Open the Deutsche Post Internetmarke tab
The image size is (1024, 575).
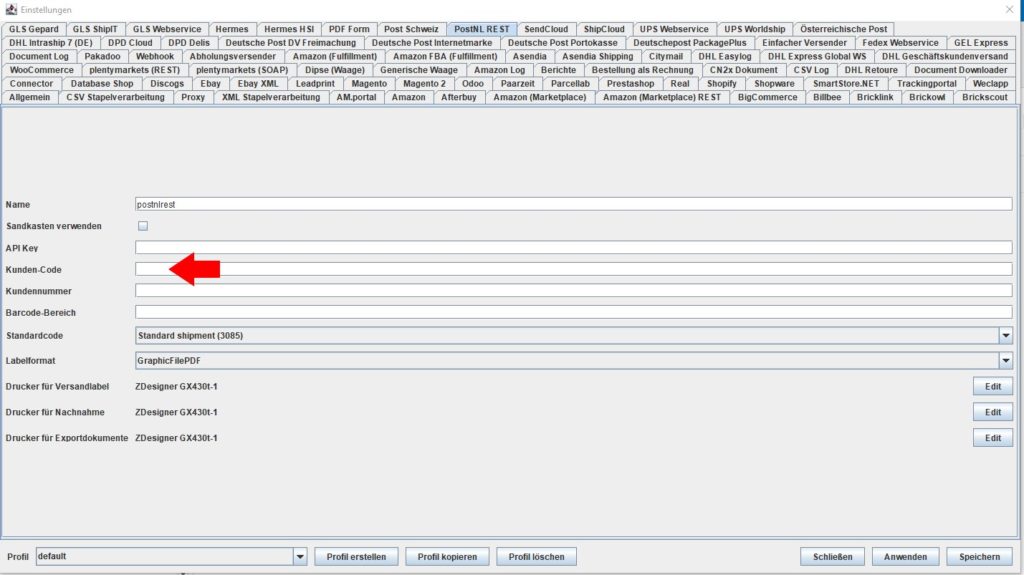click(x=432, y=42)
